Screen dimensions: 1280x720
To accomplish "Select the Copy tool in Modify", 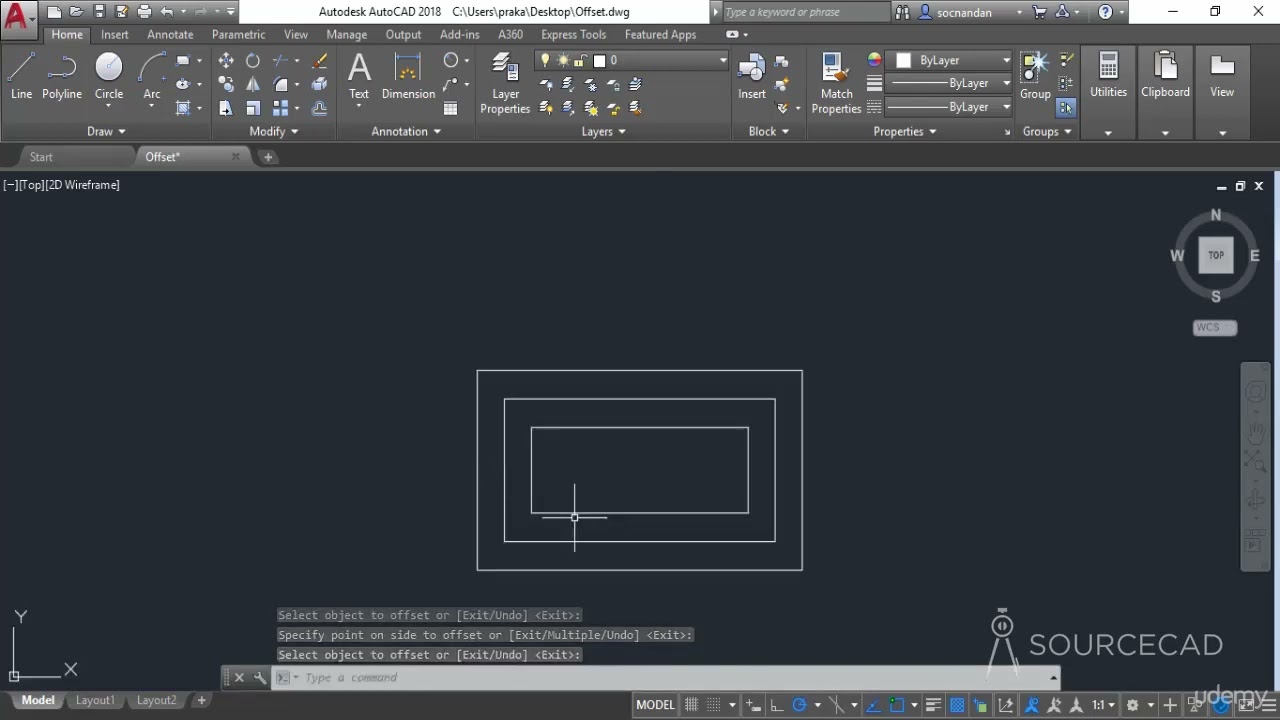I will point(226,85).
